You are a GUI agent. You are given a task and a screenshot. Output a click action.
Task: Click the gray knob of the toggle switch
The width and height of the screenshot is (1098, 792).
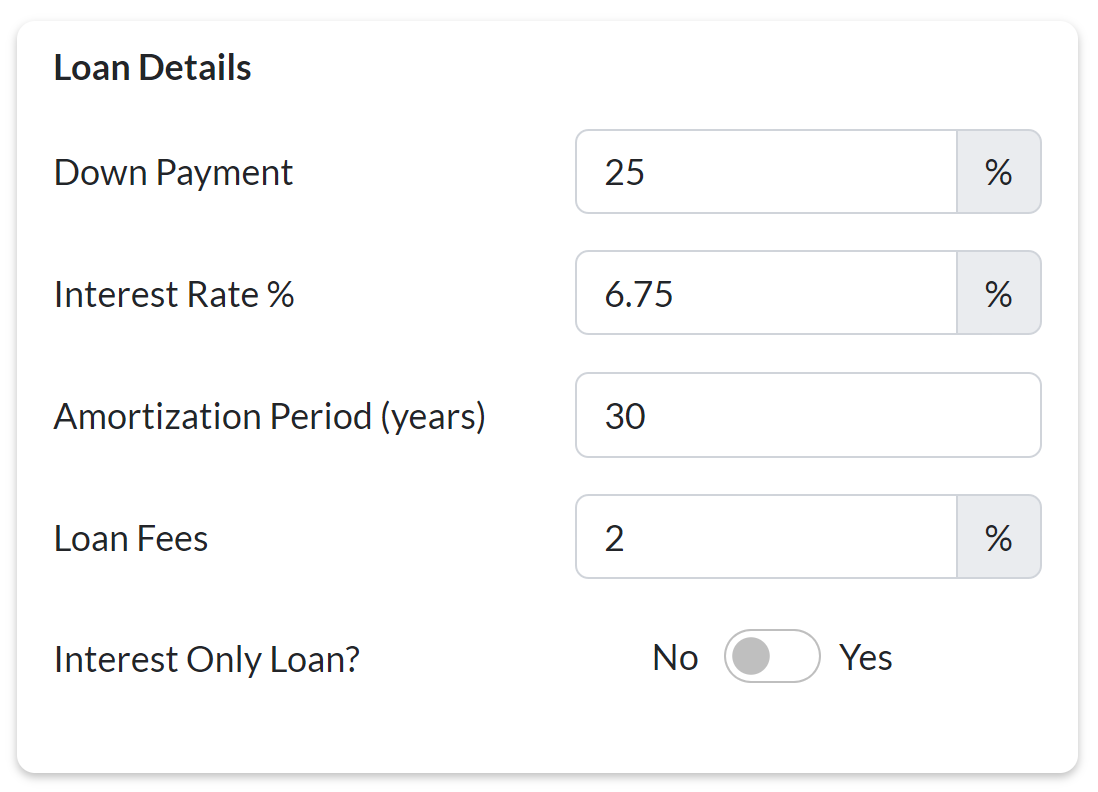751,657
